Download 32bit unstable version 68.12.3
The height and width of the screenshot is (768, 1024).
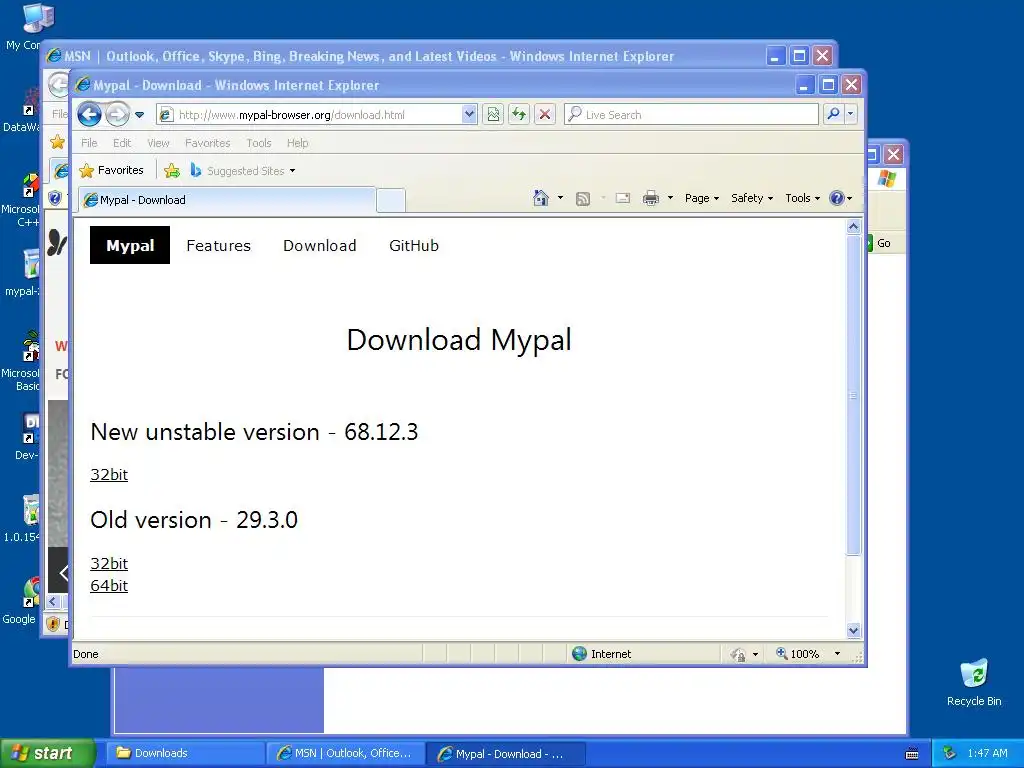(x=109, y=475)
